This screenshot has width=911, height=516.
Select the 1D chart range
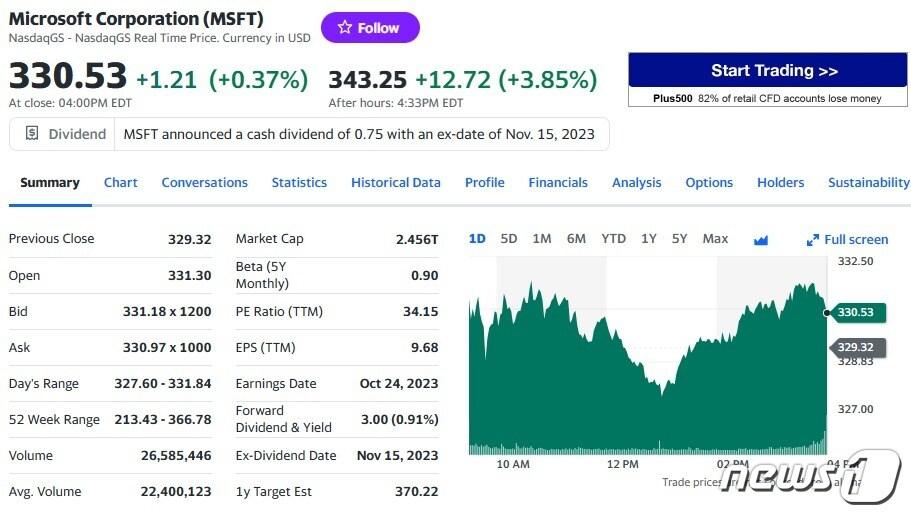pos(477,238)
